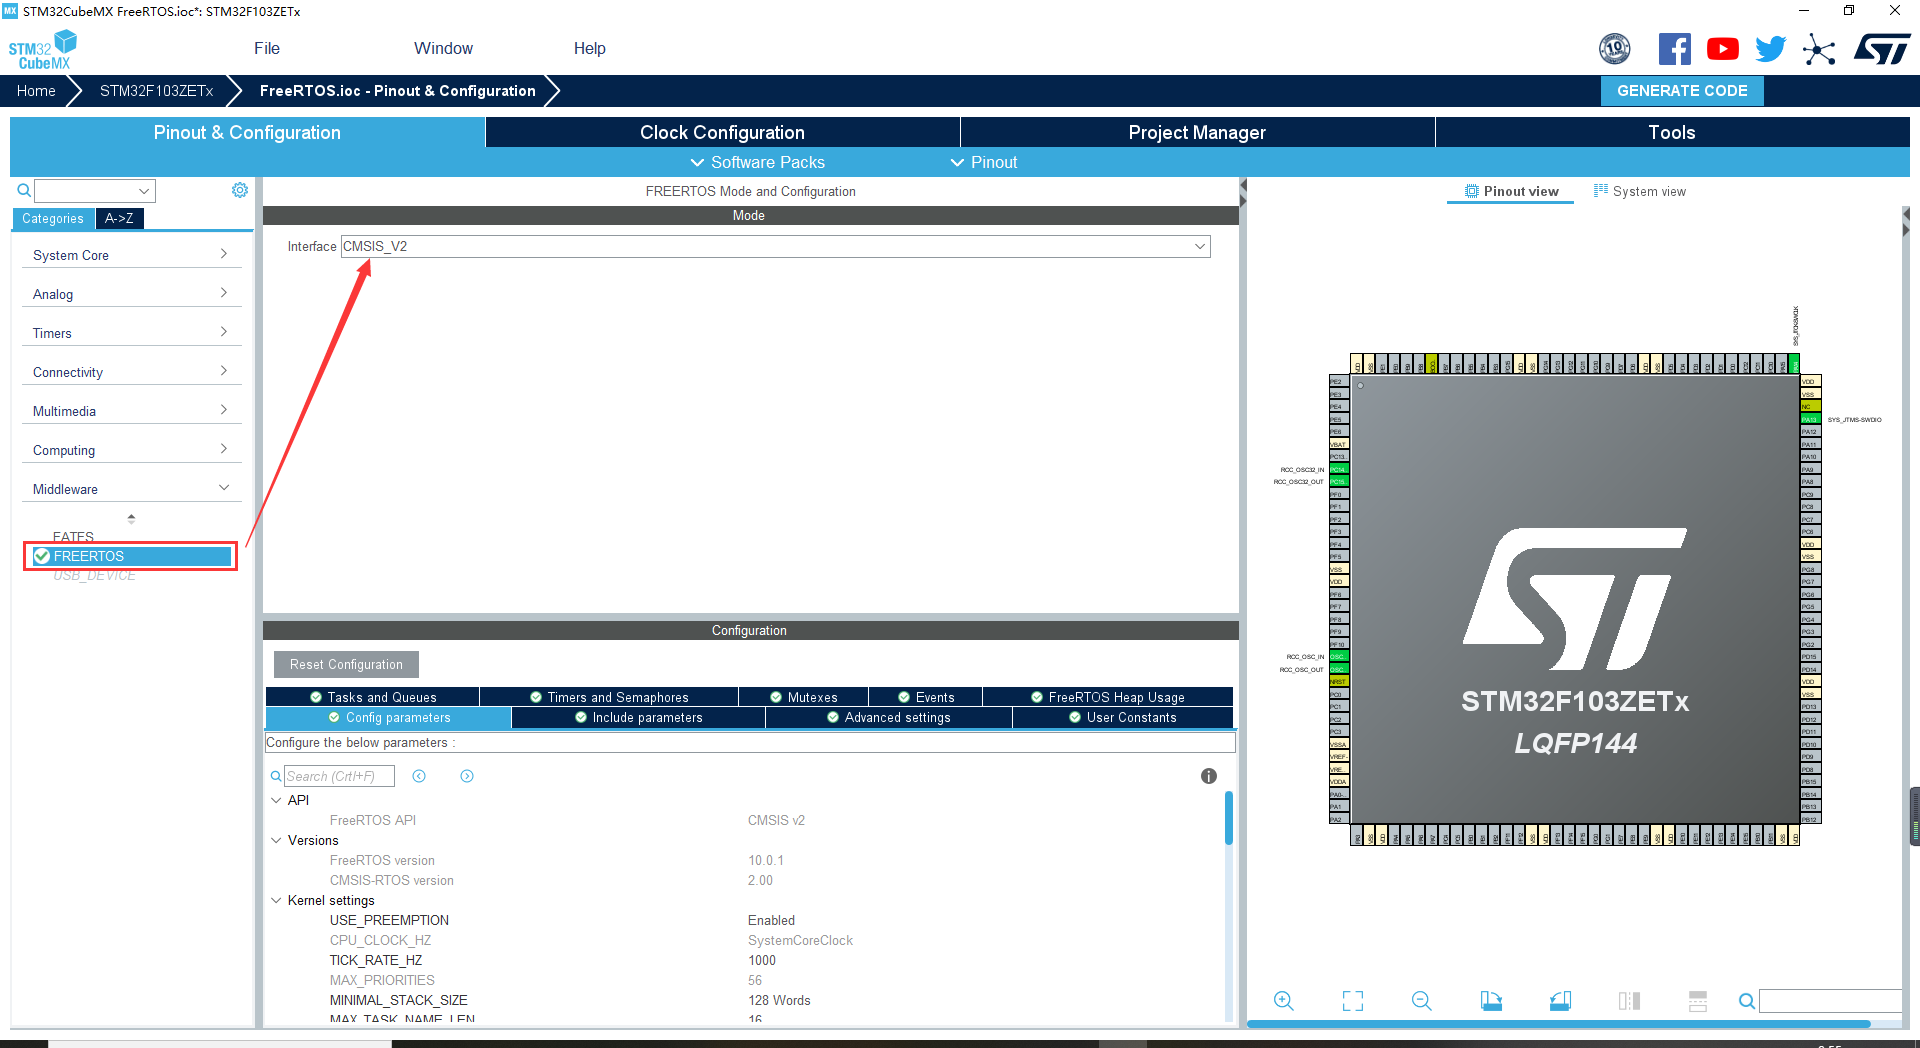
Task: Go to Home breadcrumb
Action: [36, 90]
